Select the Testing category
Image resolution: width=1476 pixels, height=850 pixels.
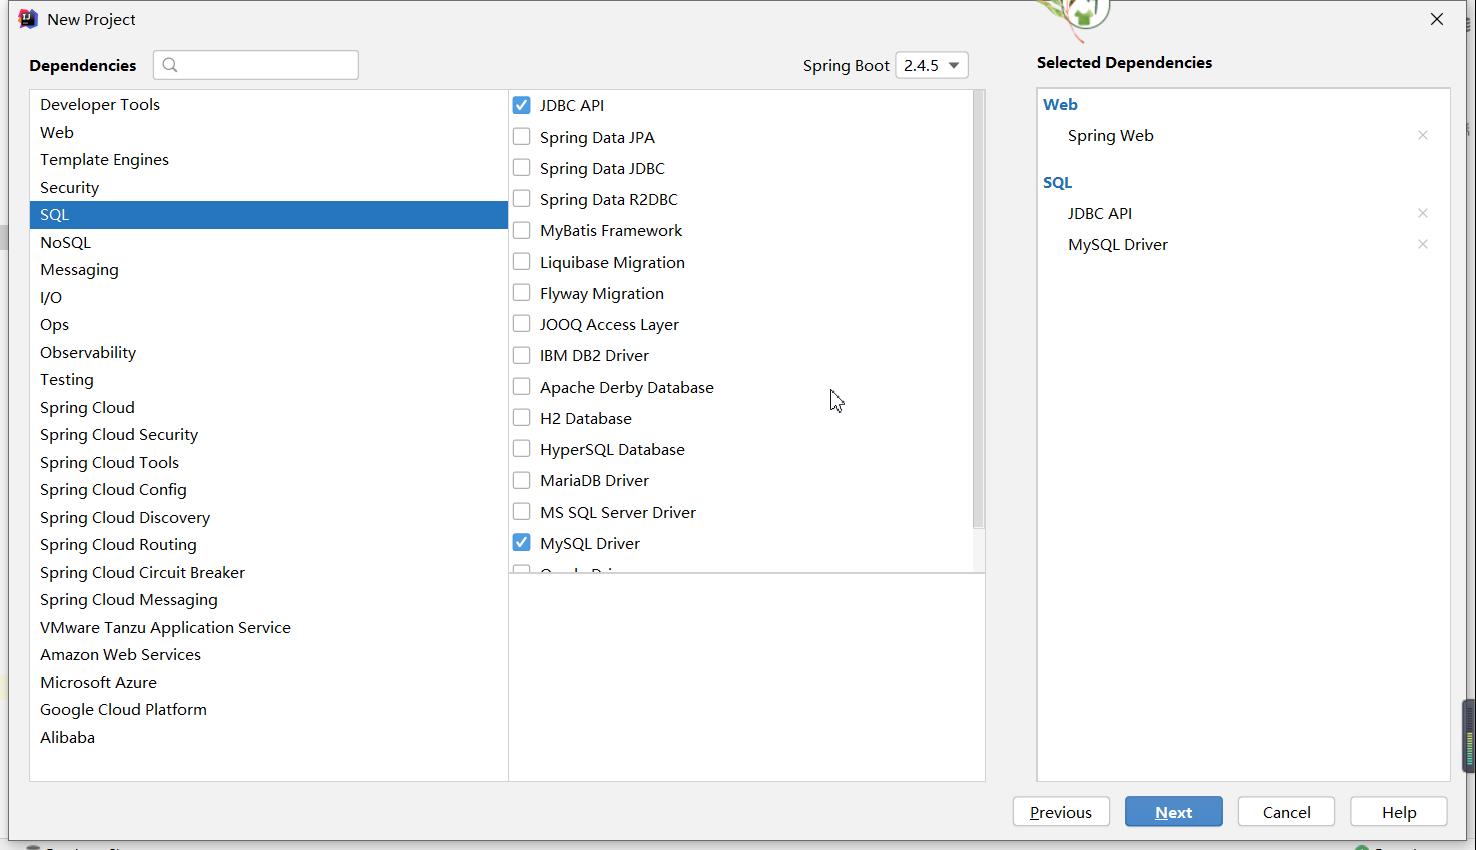(x=268, y=379)
